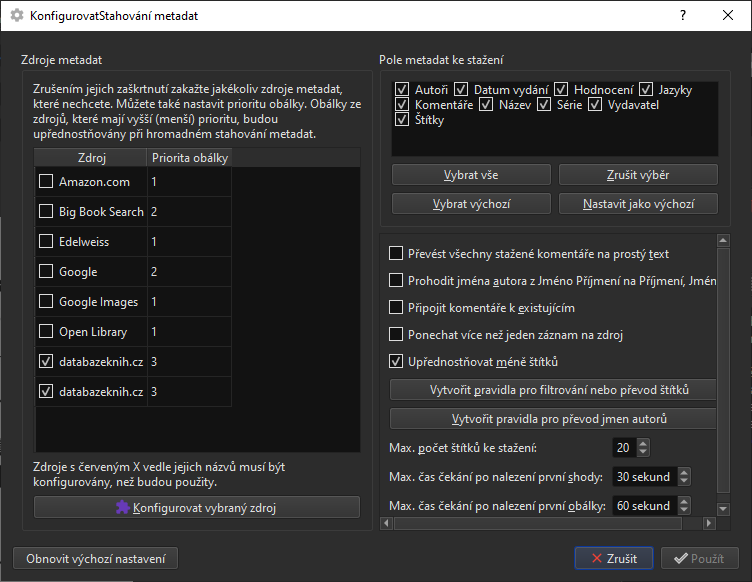Viewport: 752px width, 582px height.
Task: Click the options panel scroll-up arrow
Action: 724,240
